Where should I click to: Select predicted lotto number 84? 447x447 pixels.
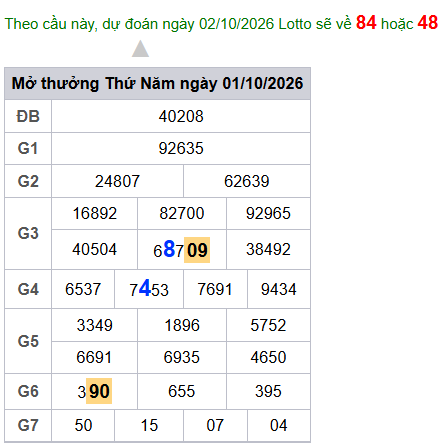pos(366,23)
